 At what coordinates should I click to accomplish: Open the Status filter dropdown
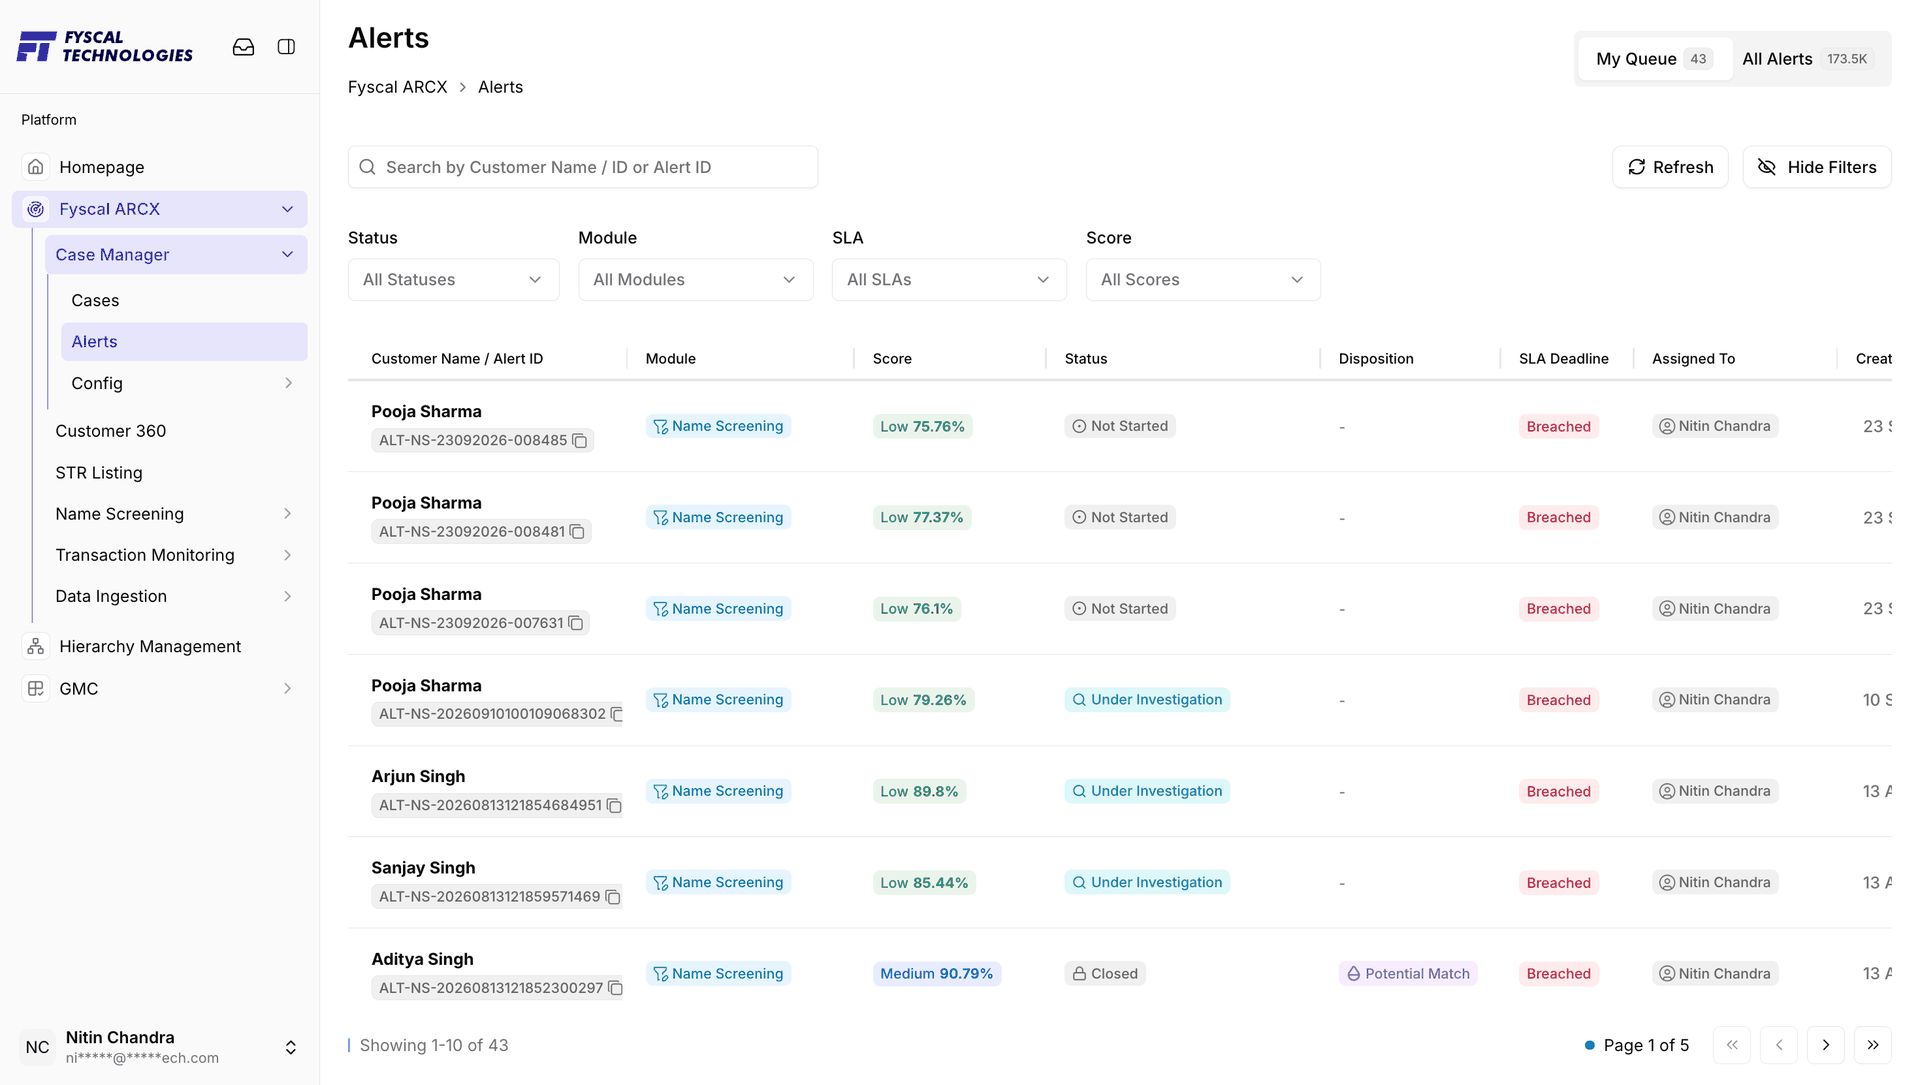[453, 280]
